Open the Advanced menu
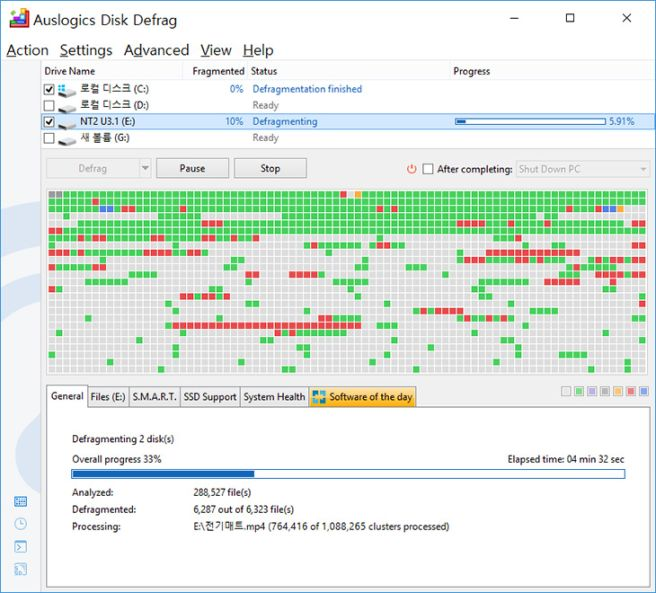Screen dimensions: 656x593 pyautogui.click(x=156, y=50)
